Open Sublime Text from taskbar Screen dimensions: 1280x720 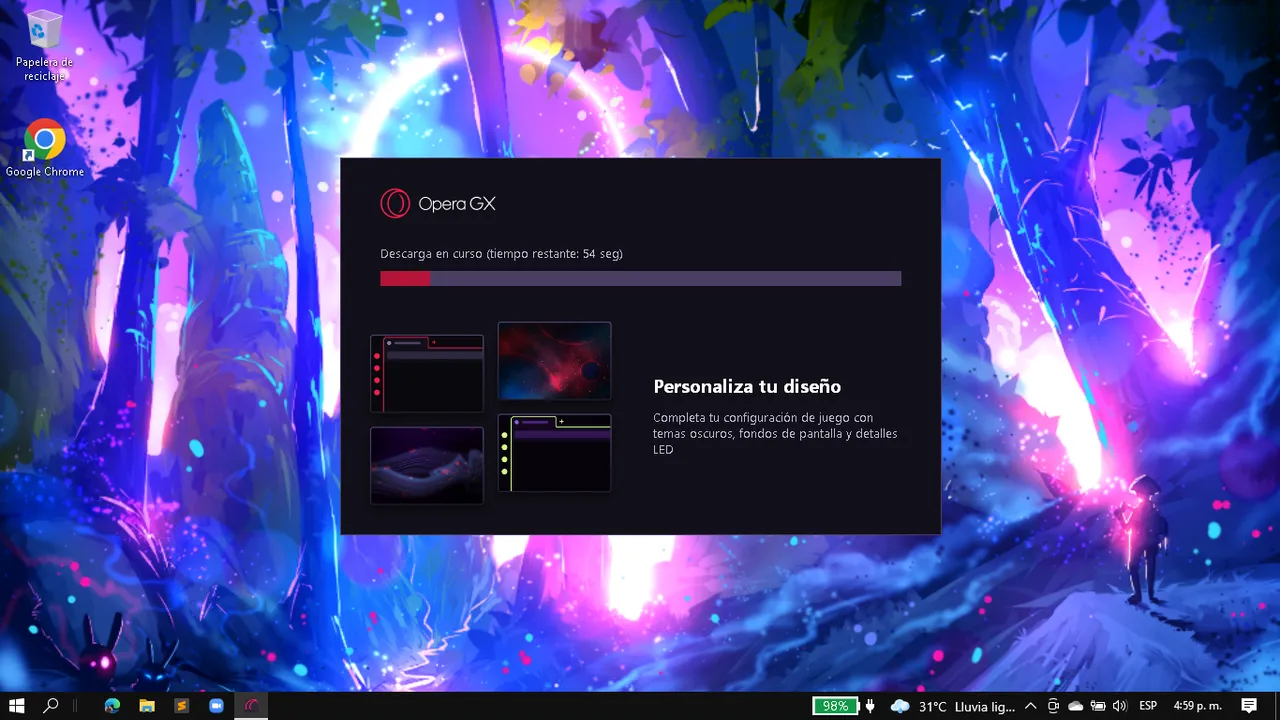pos(181,706)
